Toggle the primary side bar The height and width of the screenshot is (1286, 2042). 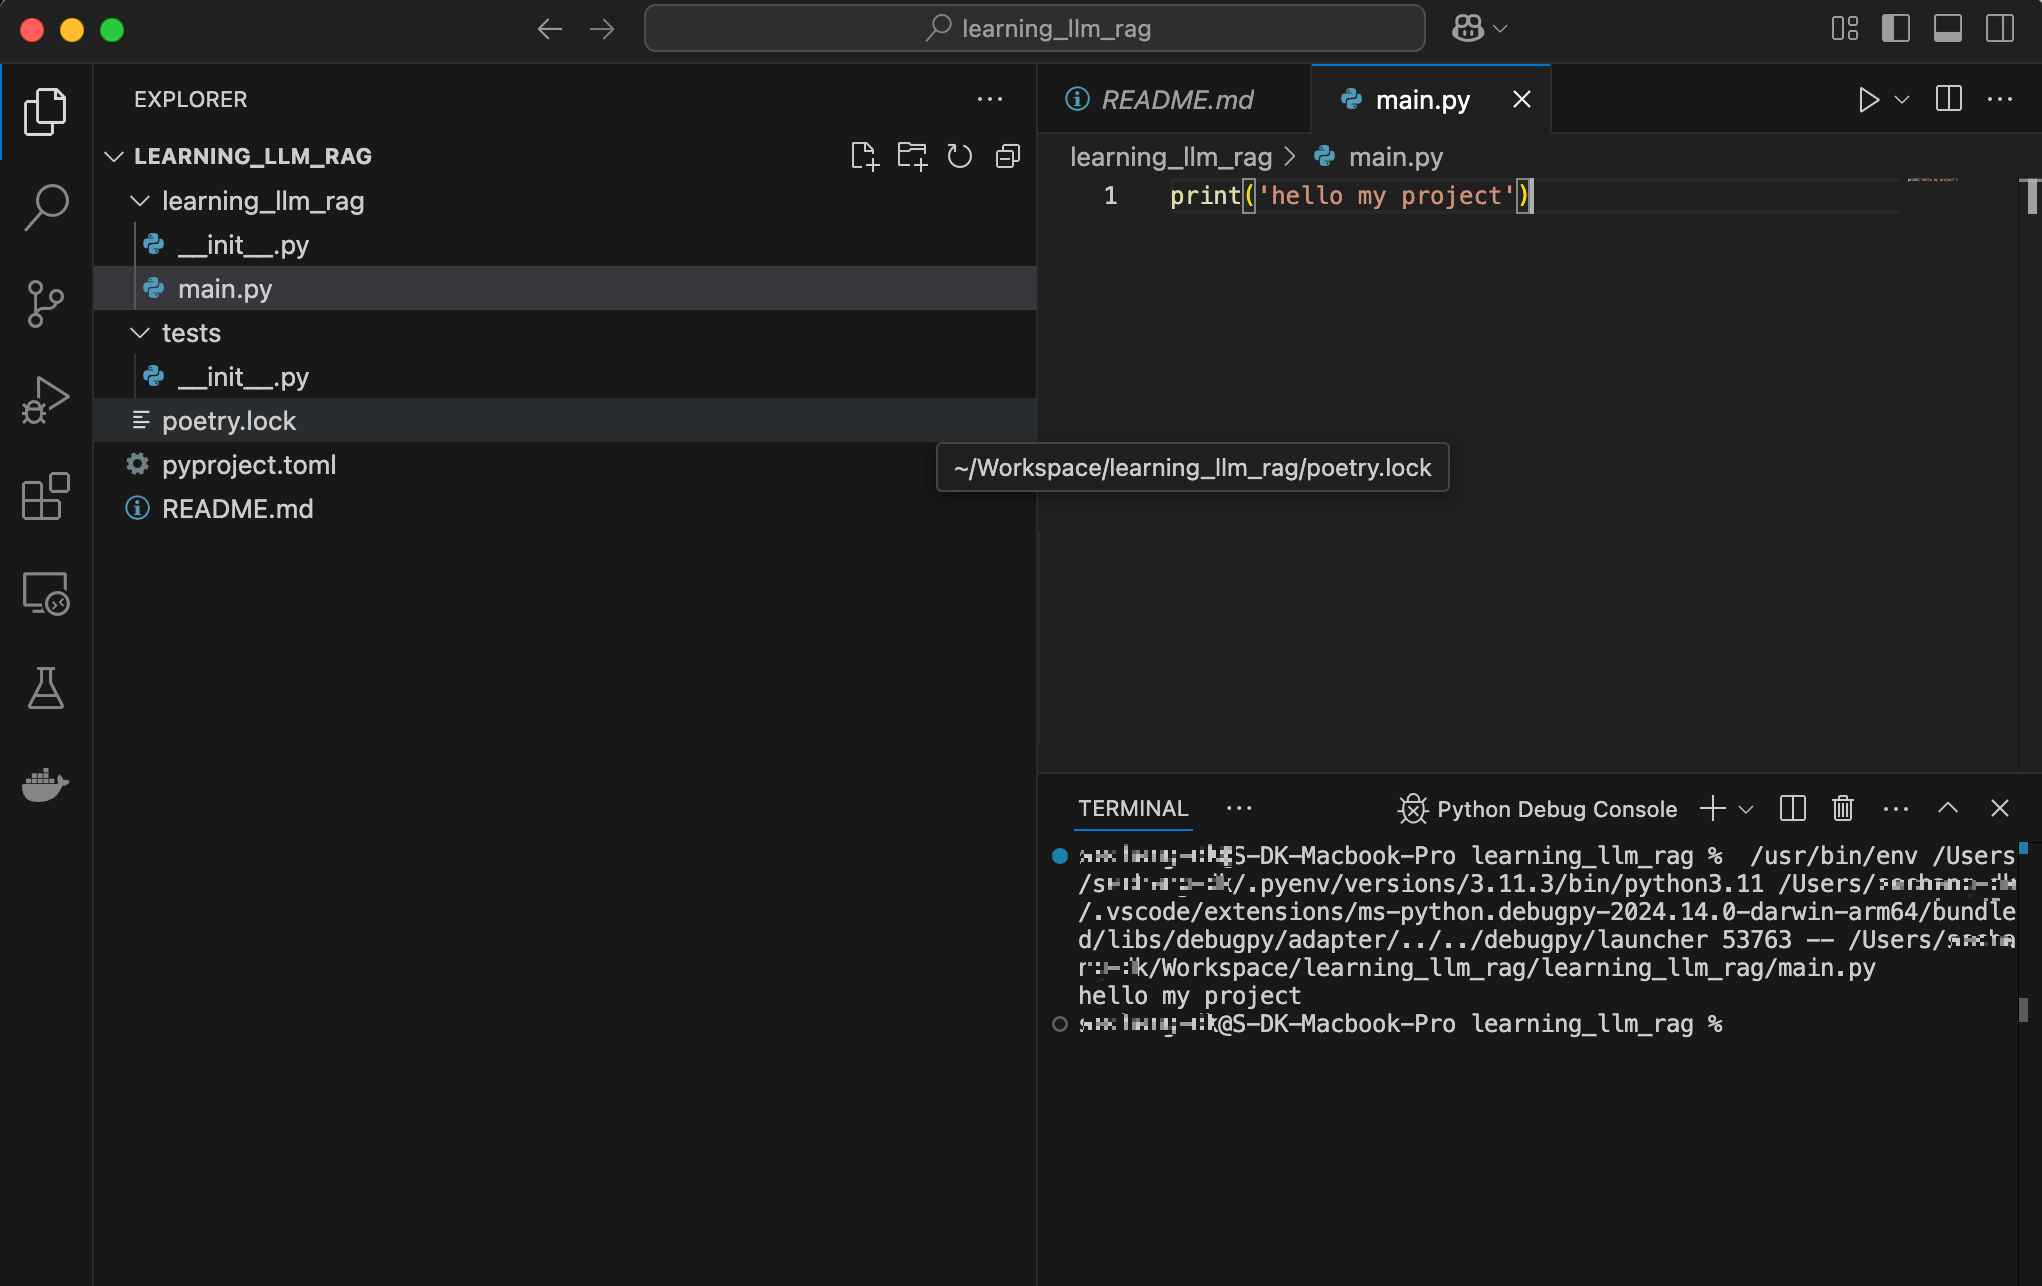[1896, 29]
